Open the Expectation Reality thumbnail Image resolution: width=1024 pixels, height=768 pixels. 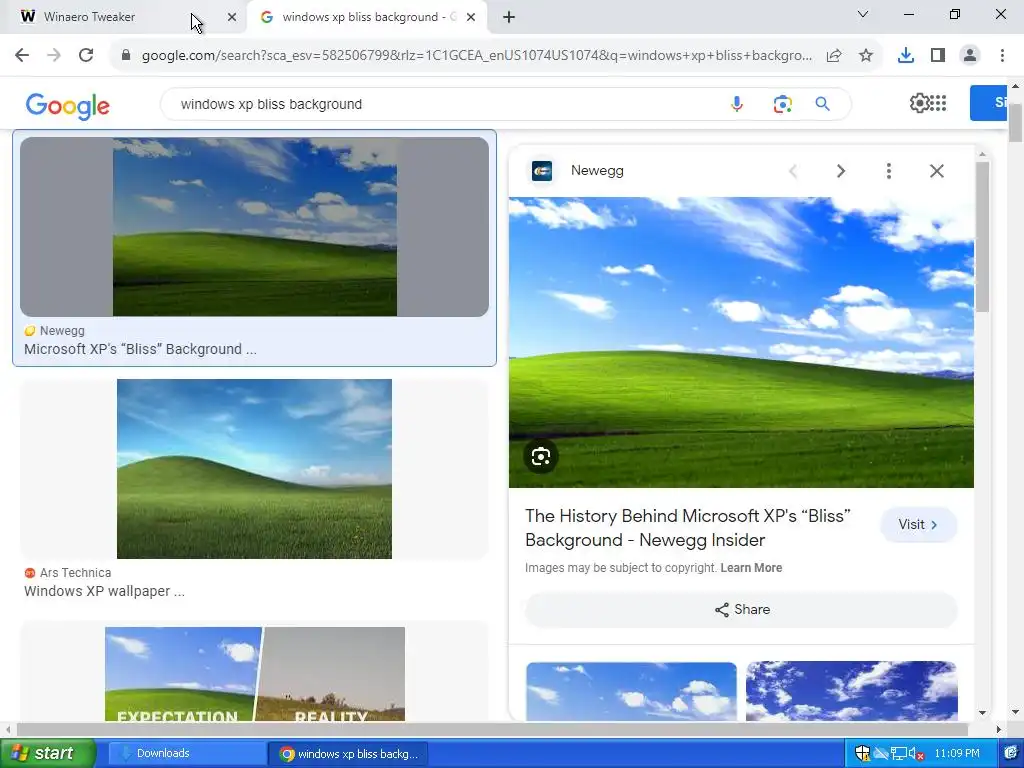[x=255, y=674]
